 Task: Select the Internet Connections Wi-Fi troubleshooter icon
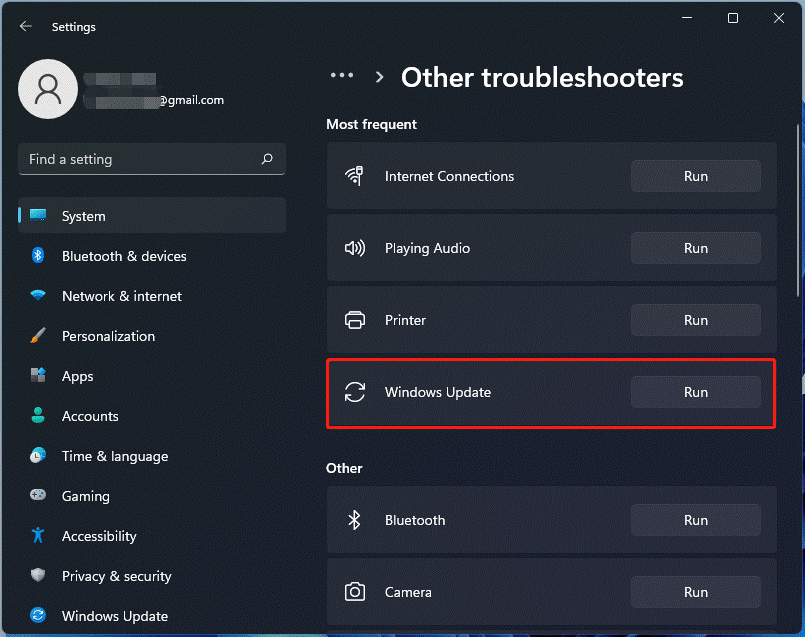(x=355, y=175)
